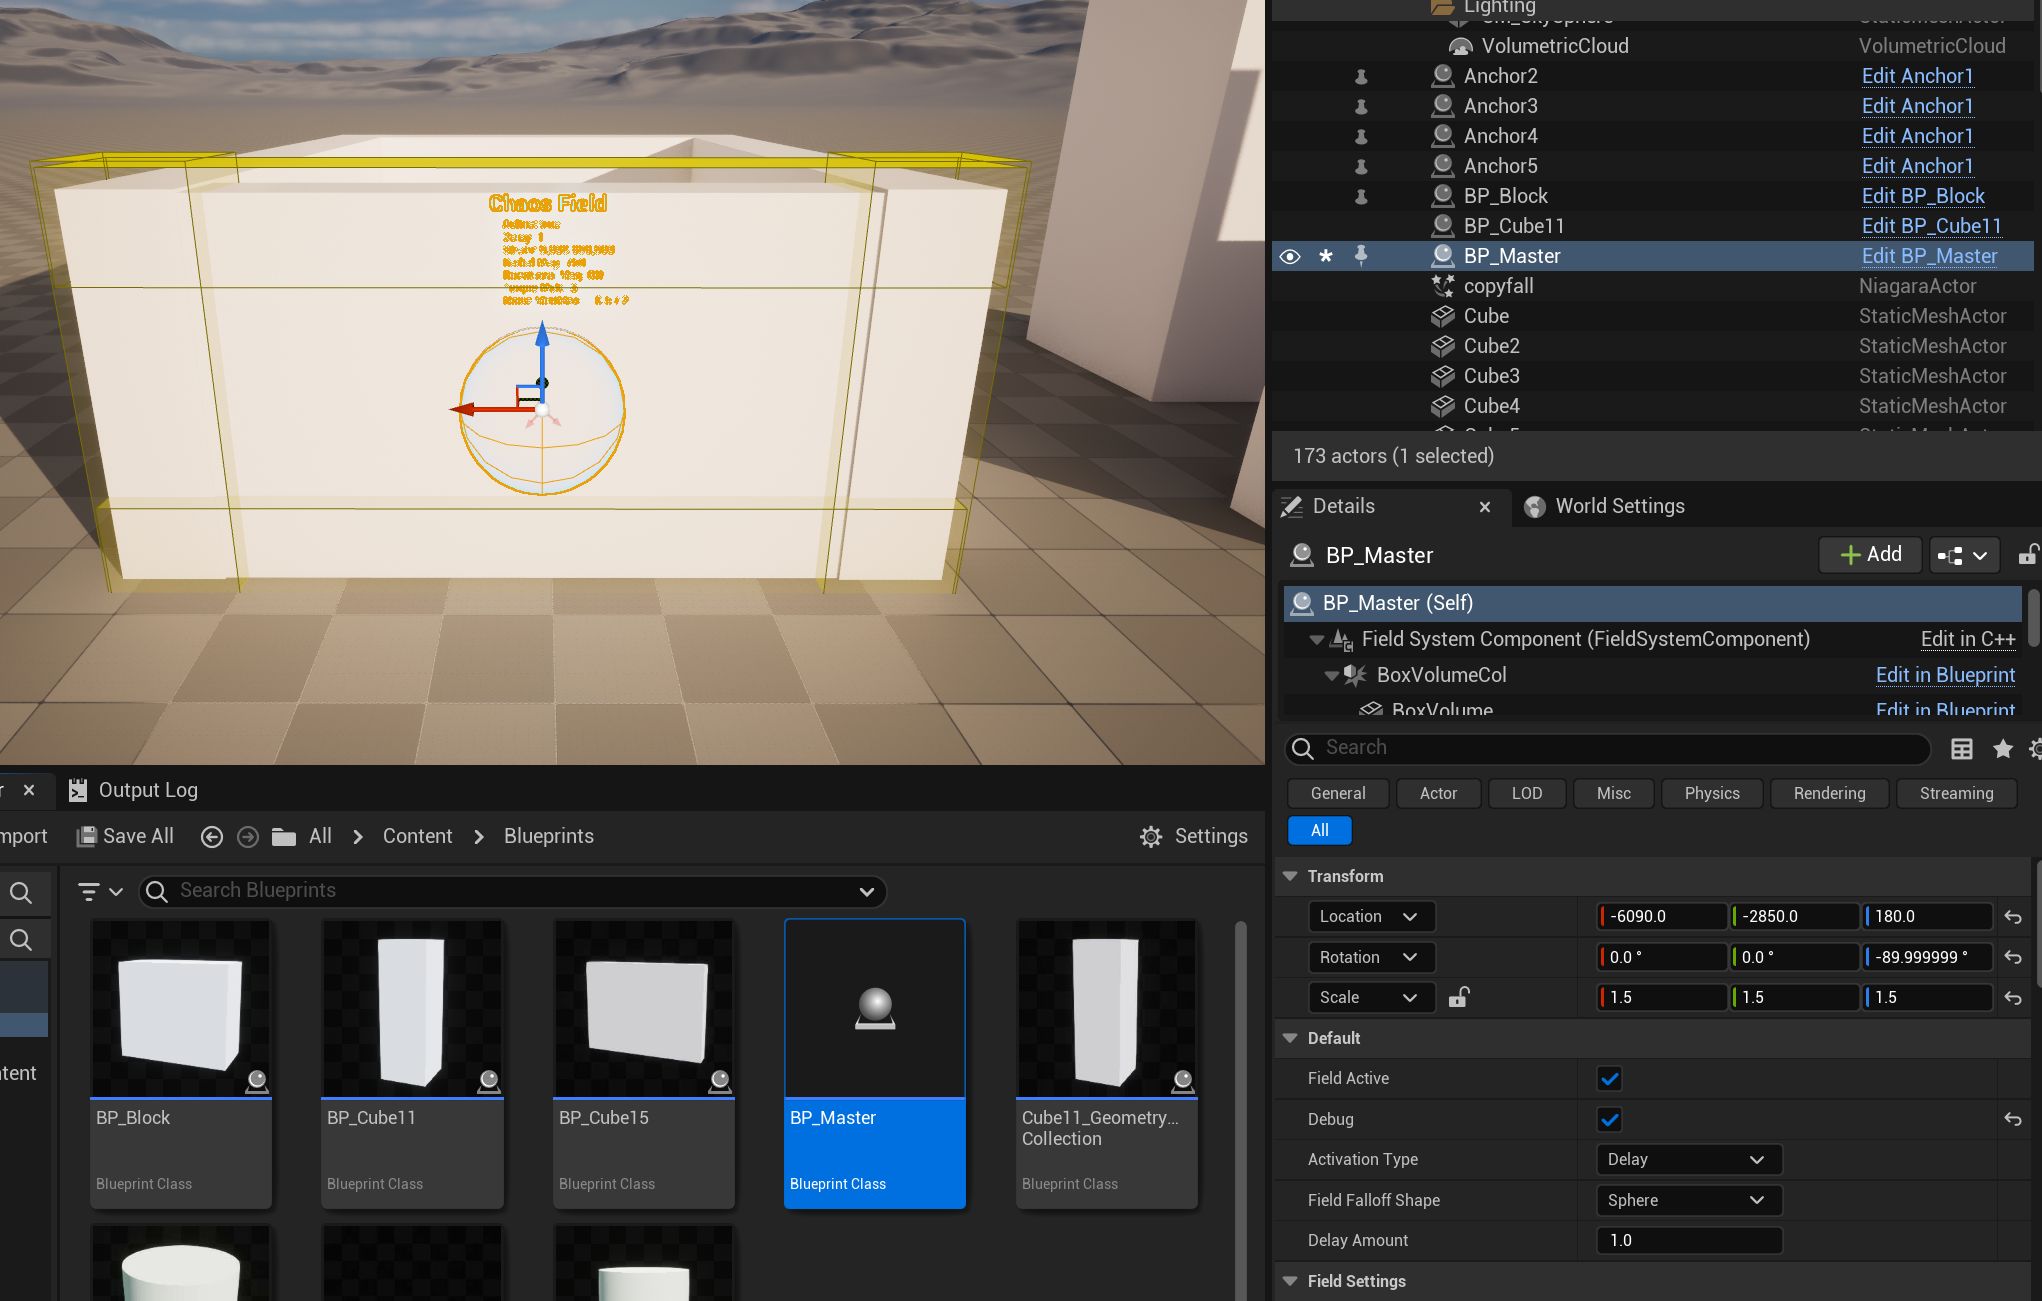Uncheck the Field Active checkbox

1609,1078
